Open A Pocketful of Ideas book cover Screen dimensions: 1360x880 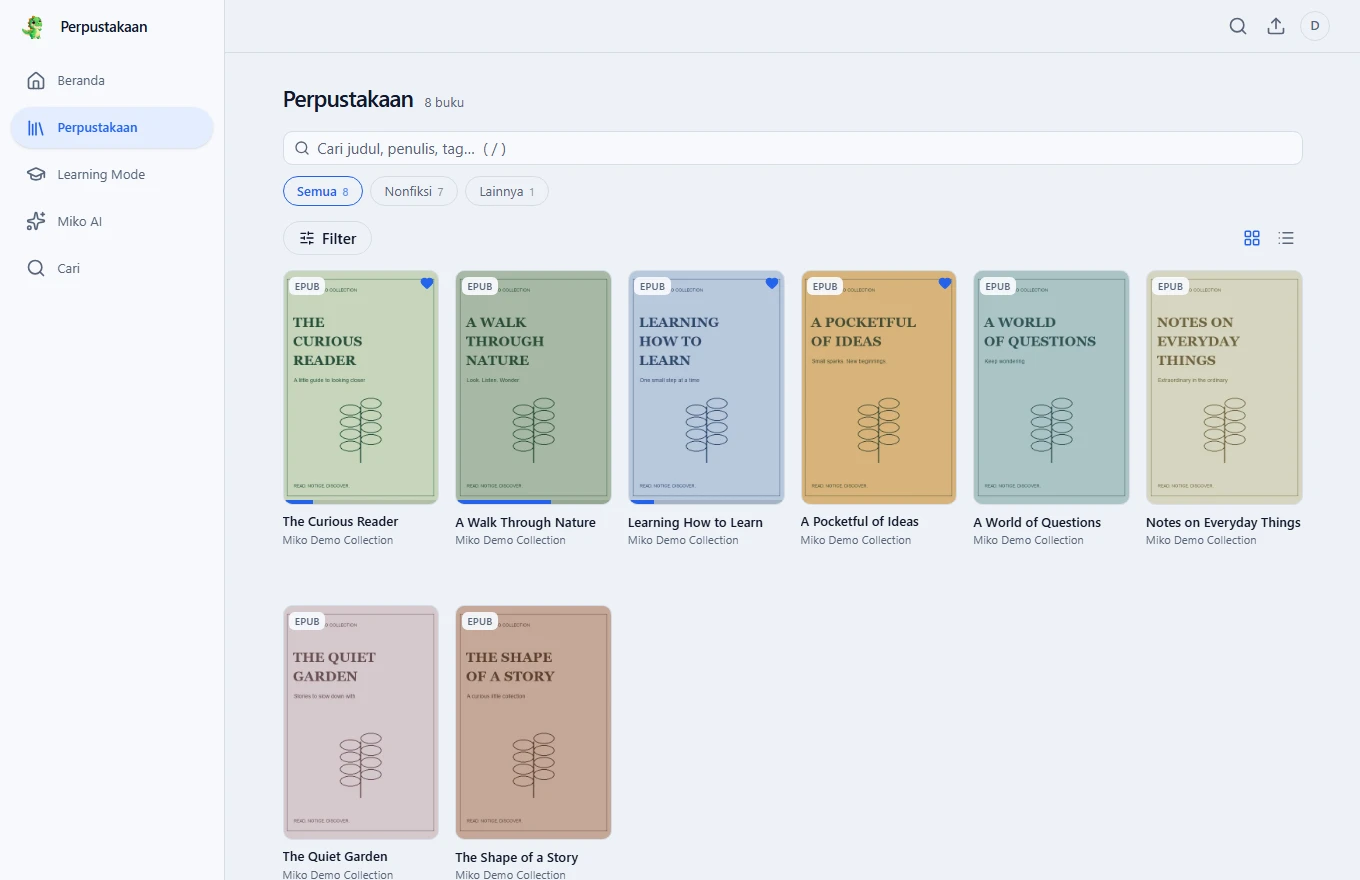point(879,387)
